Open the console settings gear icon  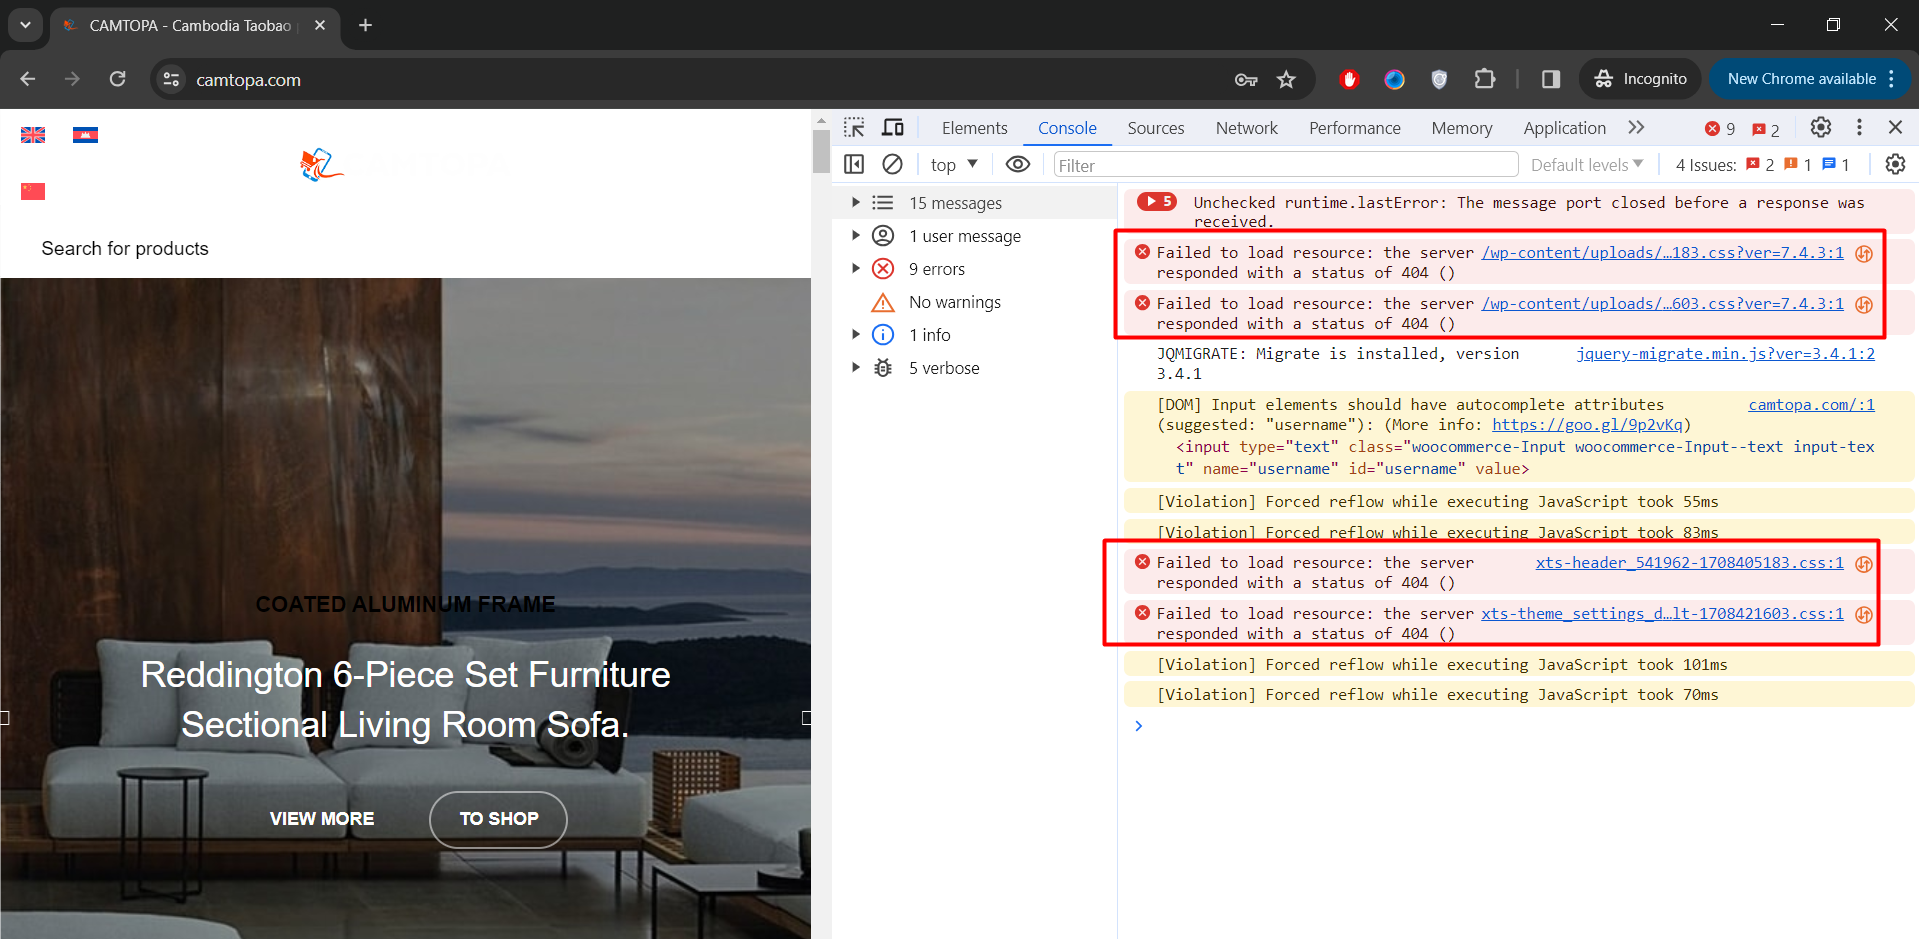click(x=1895, y=164)
